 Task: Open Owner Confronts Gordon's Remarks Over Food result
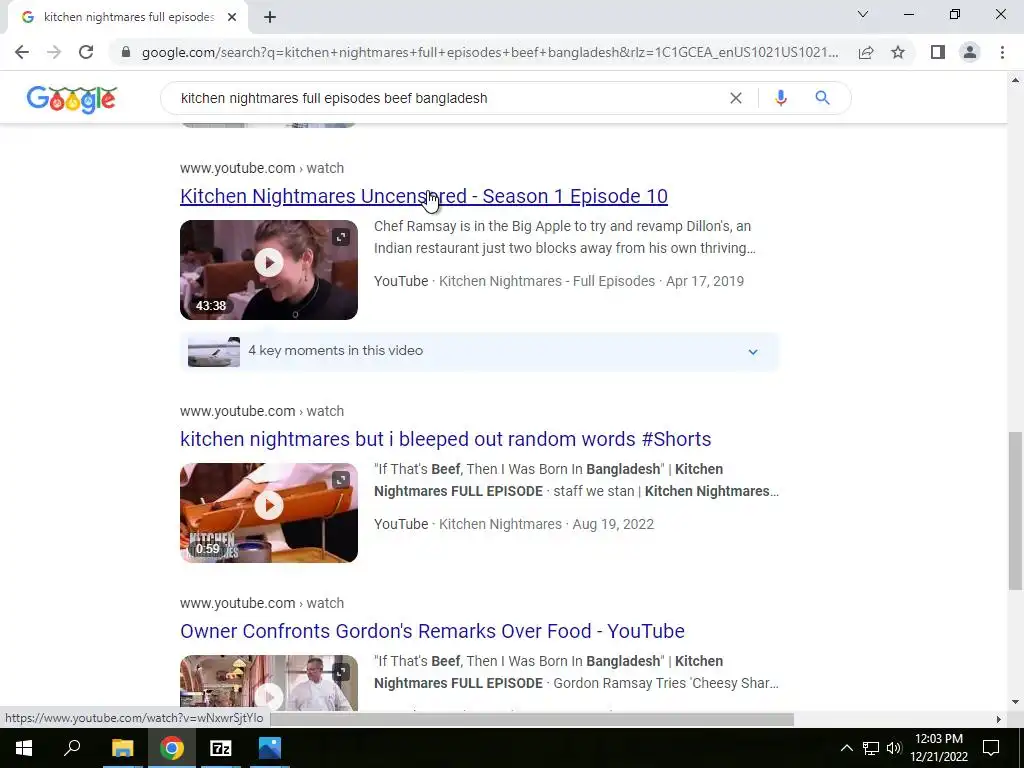coord(432,631)
